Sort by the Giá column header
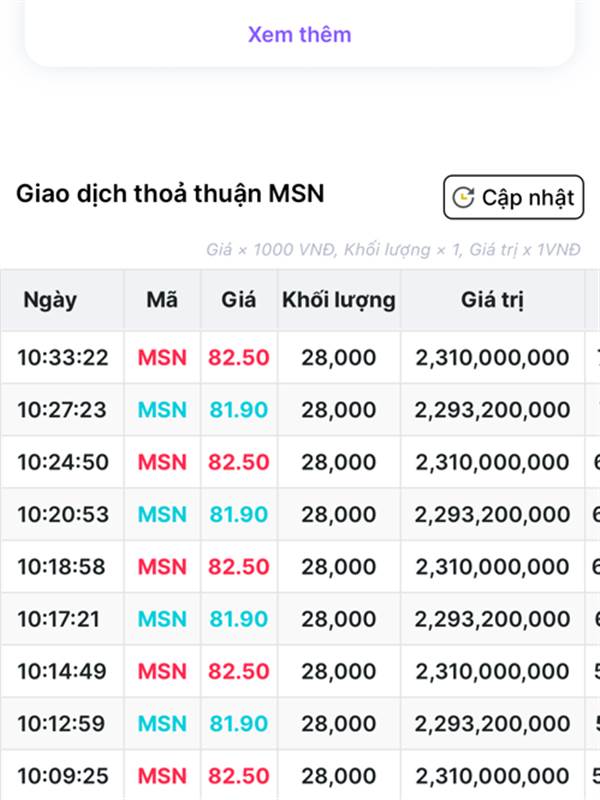Viewport: 600px width, 800px height. pyautogui.click(x=239, y=299)
